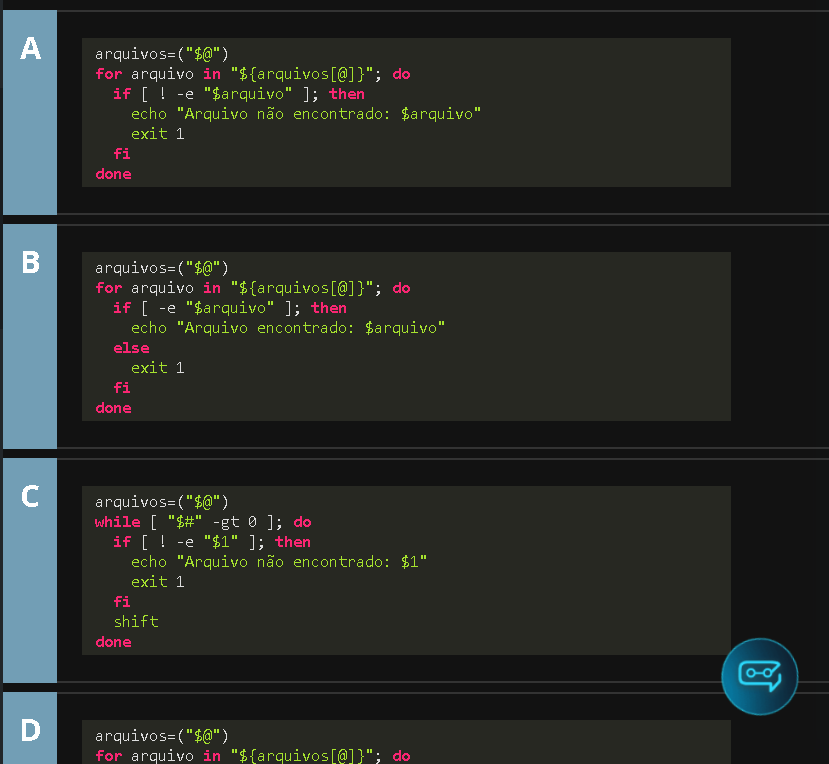Click 'while [ "$#" -gt 0 ]; do' line
Viewport: 829px width, 764px height.
pyautogui.click(x=203, y=522)
